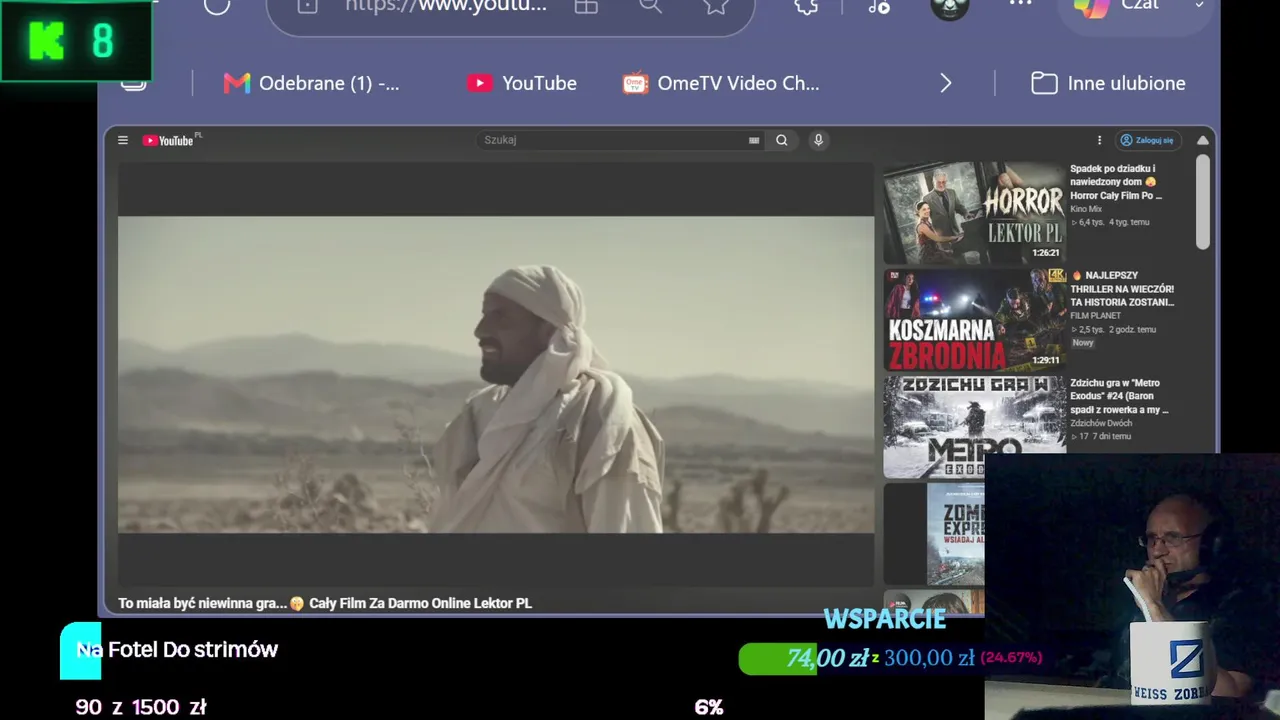Start voice search with the microphone
This screenshot has width=1280, height=720.
[x=818, y=141]
